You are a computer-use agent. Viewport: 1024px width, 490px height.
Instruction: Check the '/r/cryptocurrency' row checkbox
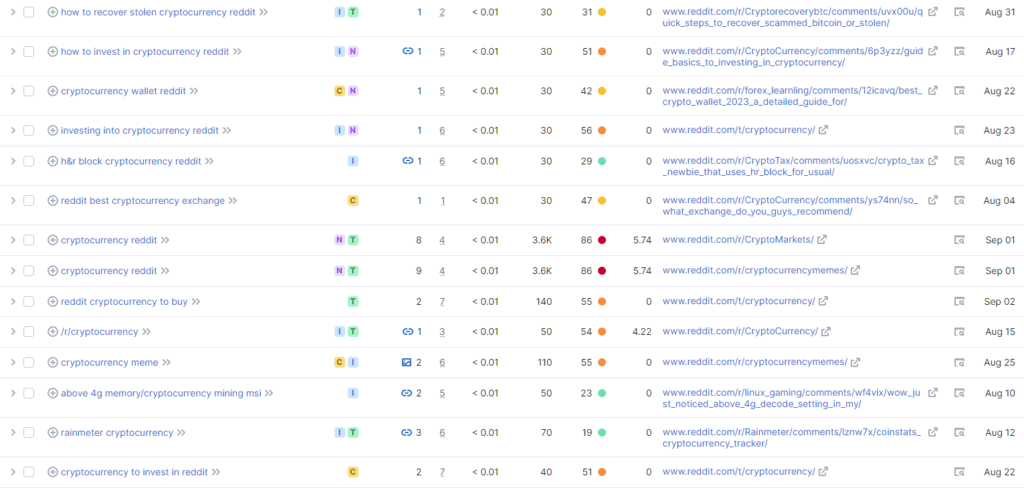(x=29, y=331)
